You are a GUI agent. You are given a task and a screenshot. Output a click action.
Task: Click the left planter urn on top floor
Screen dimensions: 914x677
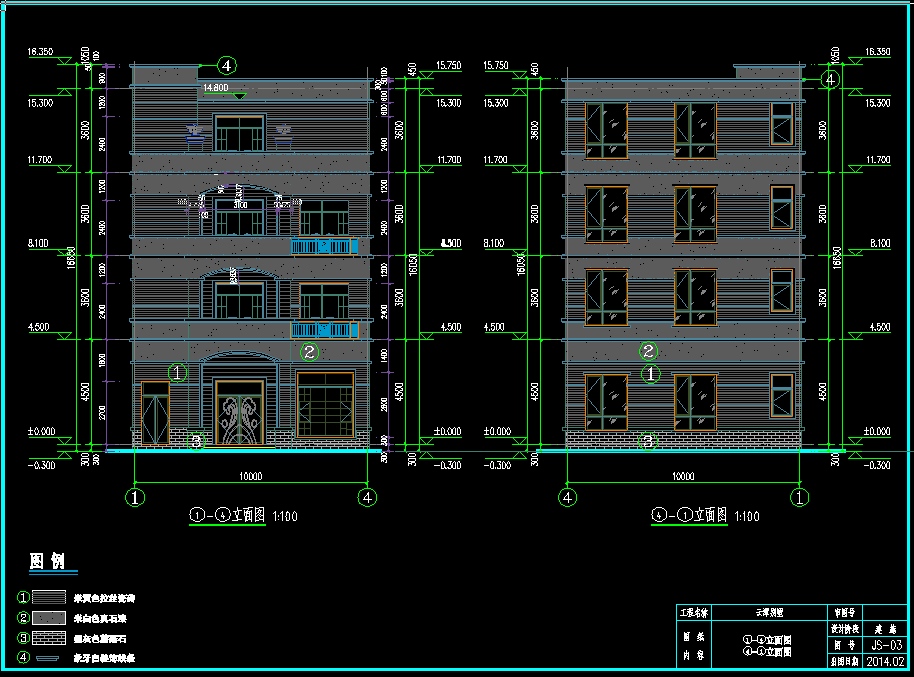point(195,132)
